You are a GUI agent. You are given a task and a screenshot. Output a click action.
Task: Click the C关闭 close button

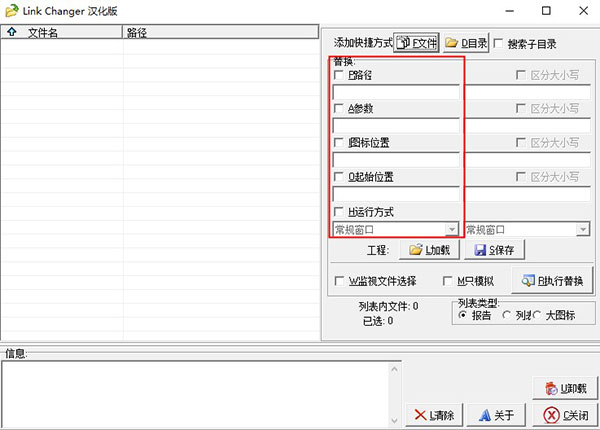click(x=564, y=415)
